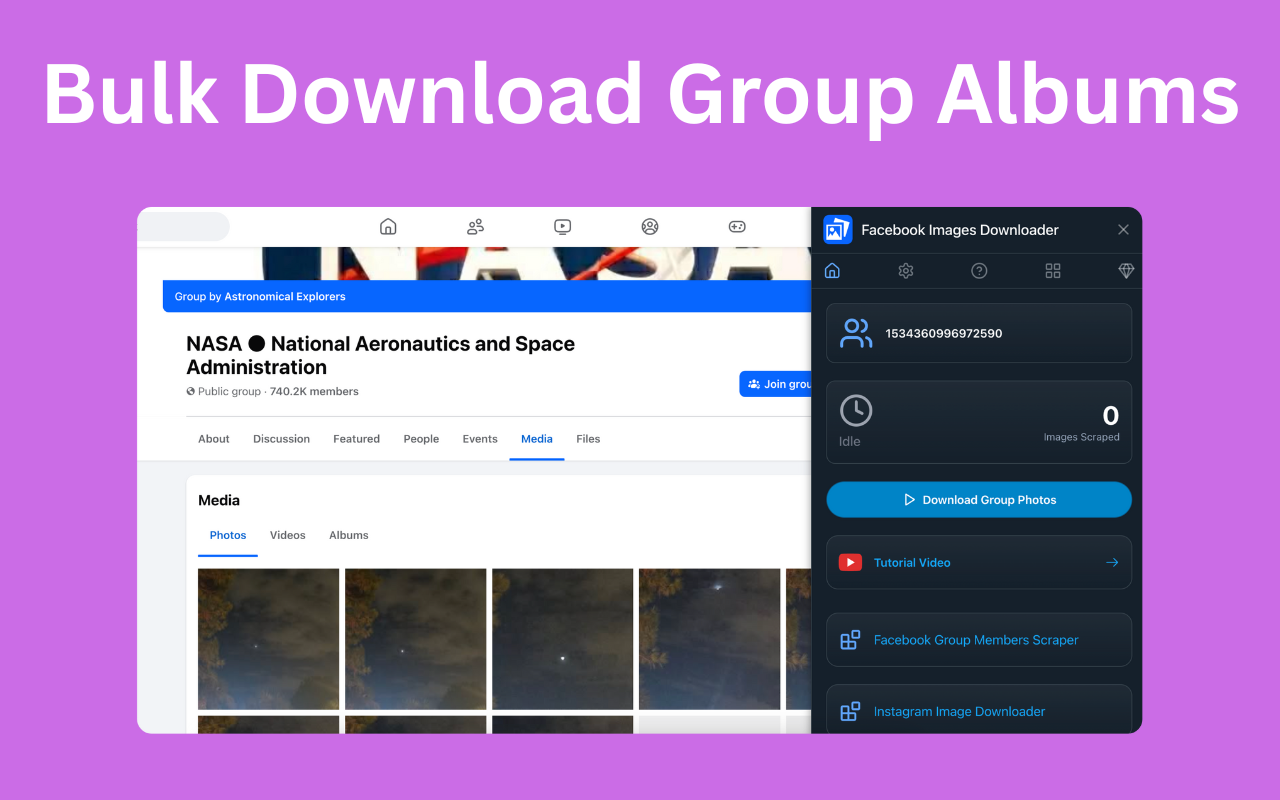
Task: Go to the extension Home tab icon
Action: coord(832,271)
